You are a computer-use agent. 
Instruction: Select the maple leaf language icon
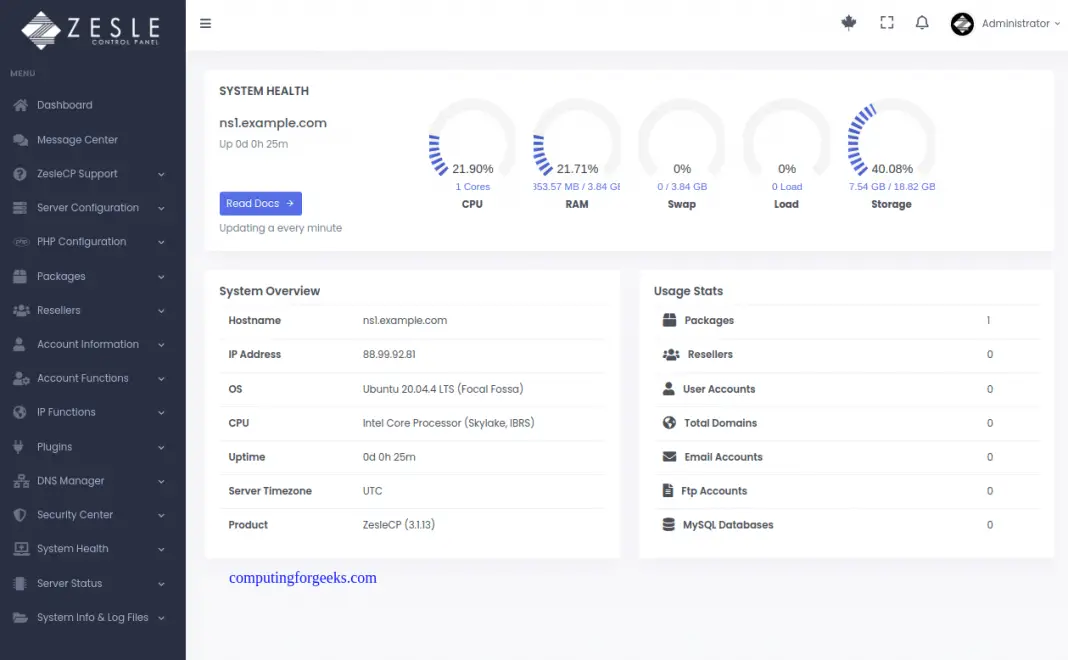(x=849, y=22)
